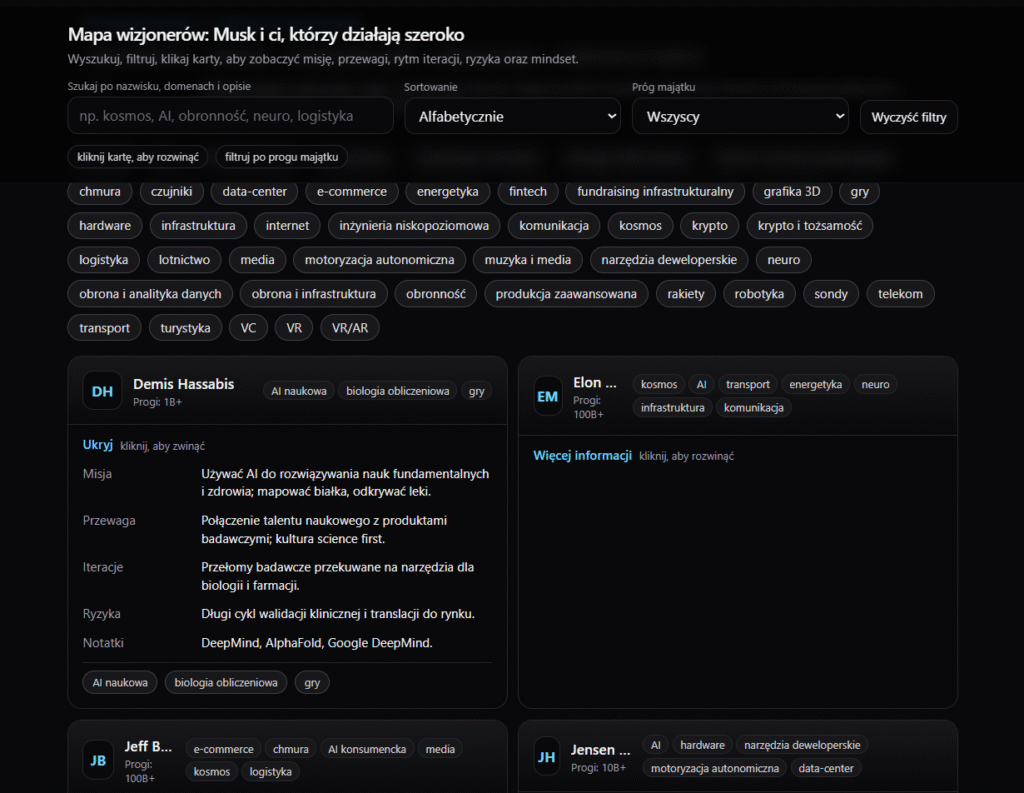Click the DH avatar of Demis Hassabis
The height and width of the screenshot is (793, 1024).
[x=102, y=391]
